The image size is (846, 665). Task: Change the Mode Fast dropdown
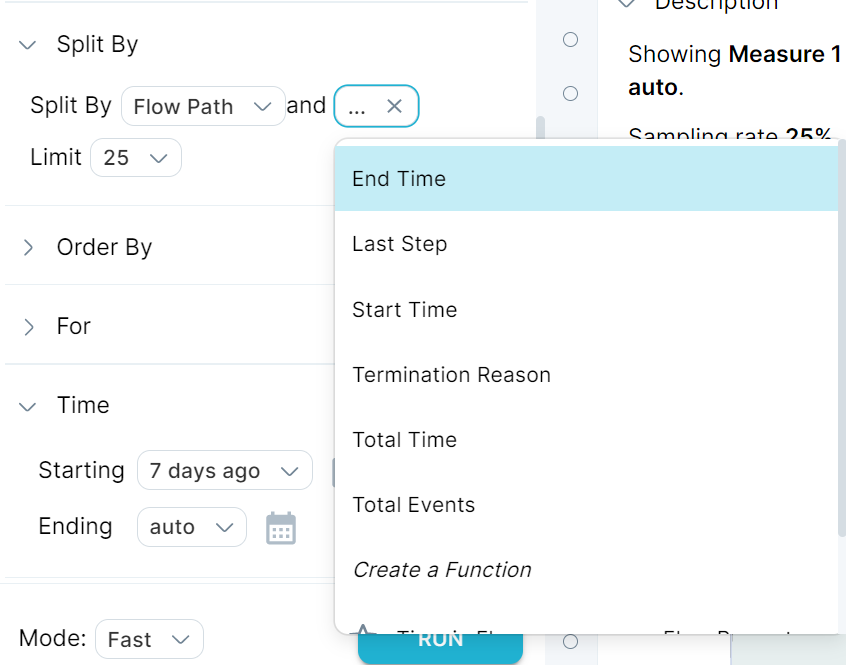click(x=149, y=639)
